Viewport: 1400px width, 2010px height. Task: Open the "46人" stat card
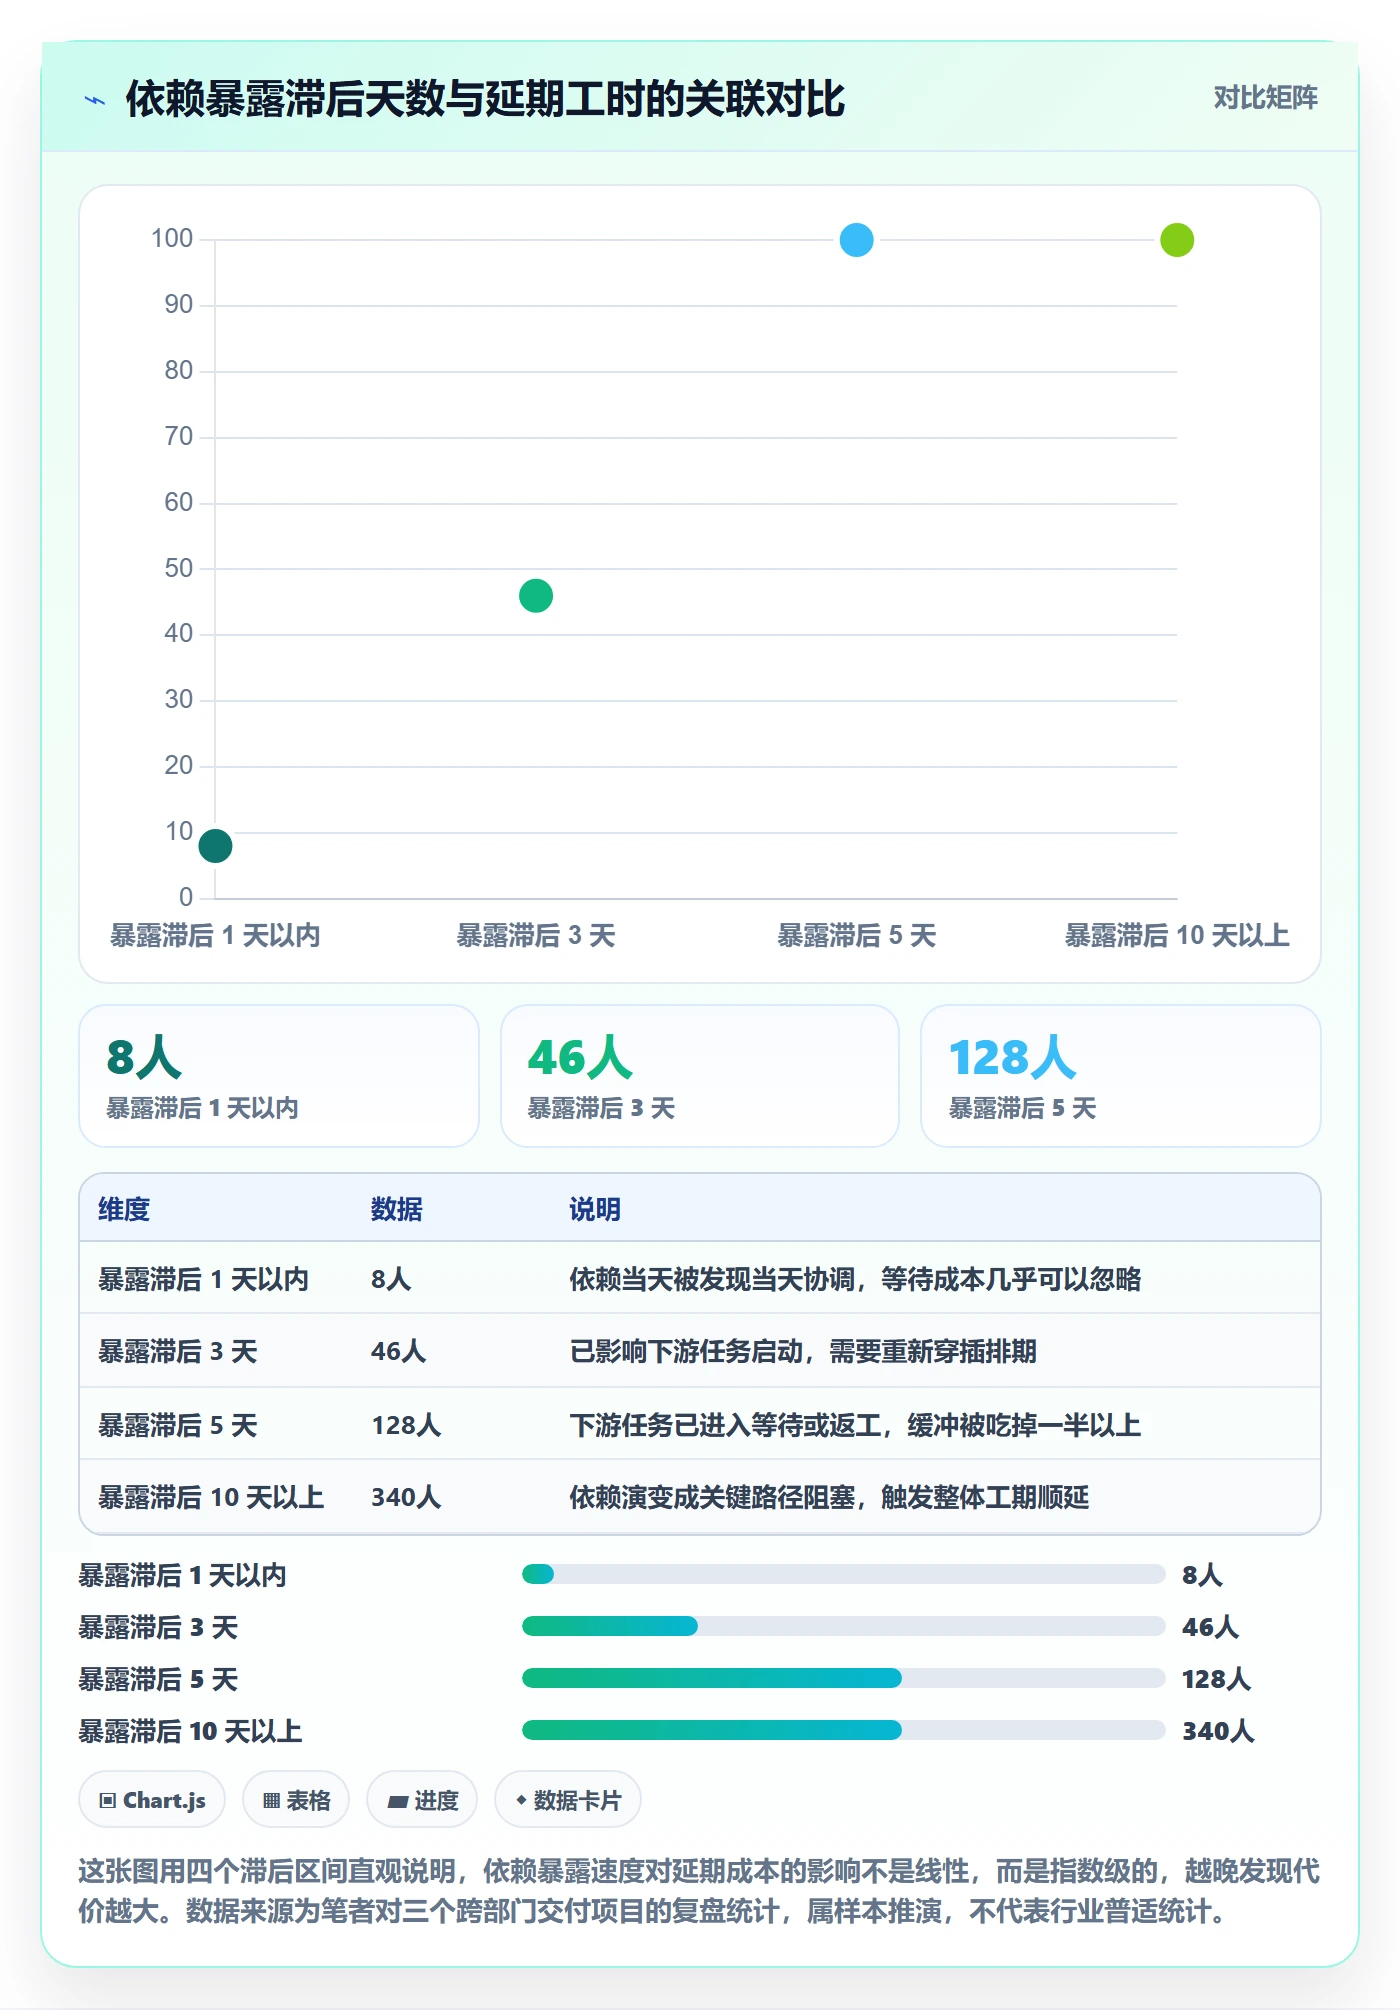[x=700, y=1076]
